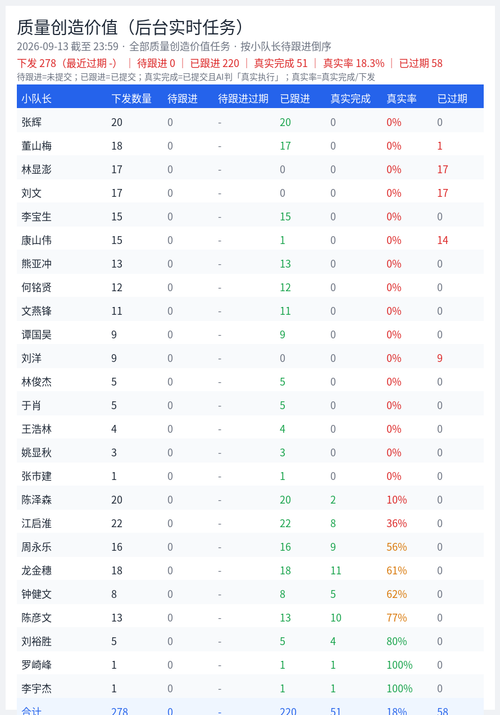Select team leader name 周永乐
This screenshot has height=715, width=500.
tap(36, 547)
